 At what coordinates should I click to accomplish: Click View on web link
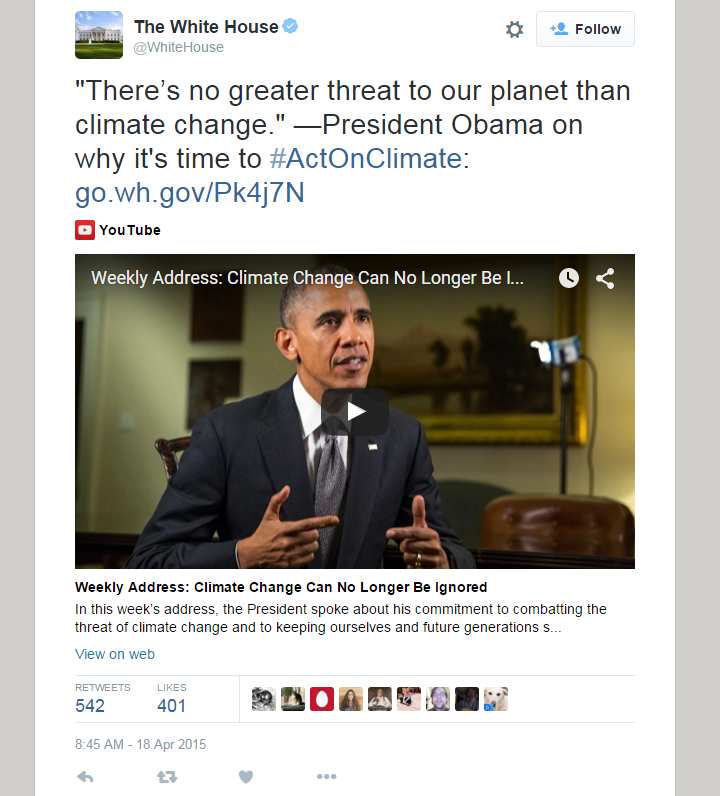tap(115, 654)
